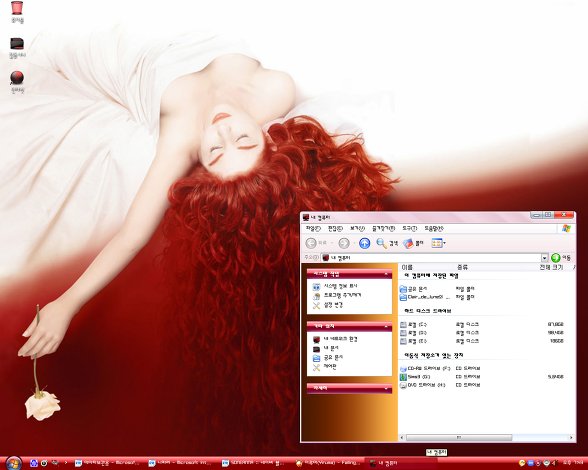Collapse the System Tasks panel
The width and height of the screenshot is (588, 470).
(x=386, y=274)
